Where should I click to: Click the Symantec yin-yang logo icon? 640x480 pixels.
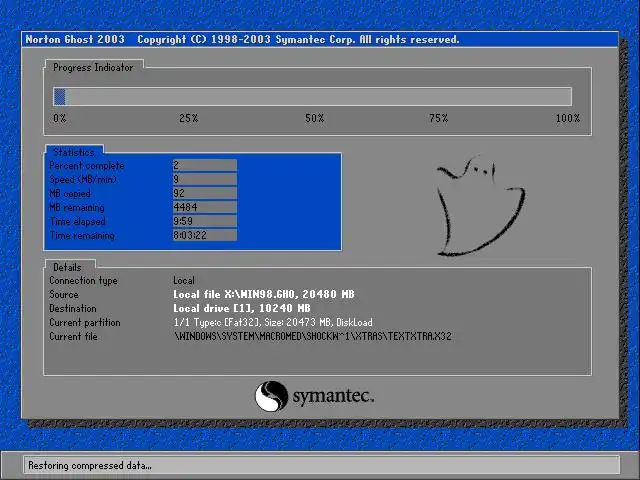click(271, 396)
